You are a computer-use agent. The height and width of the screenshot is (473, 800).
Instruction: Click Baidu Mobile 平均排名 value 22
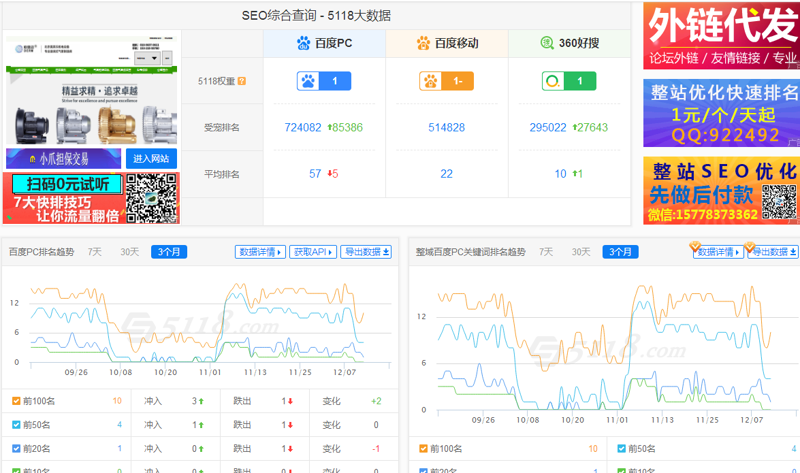pyautogui.click(x=446, y=174)
